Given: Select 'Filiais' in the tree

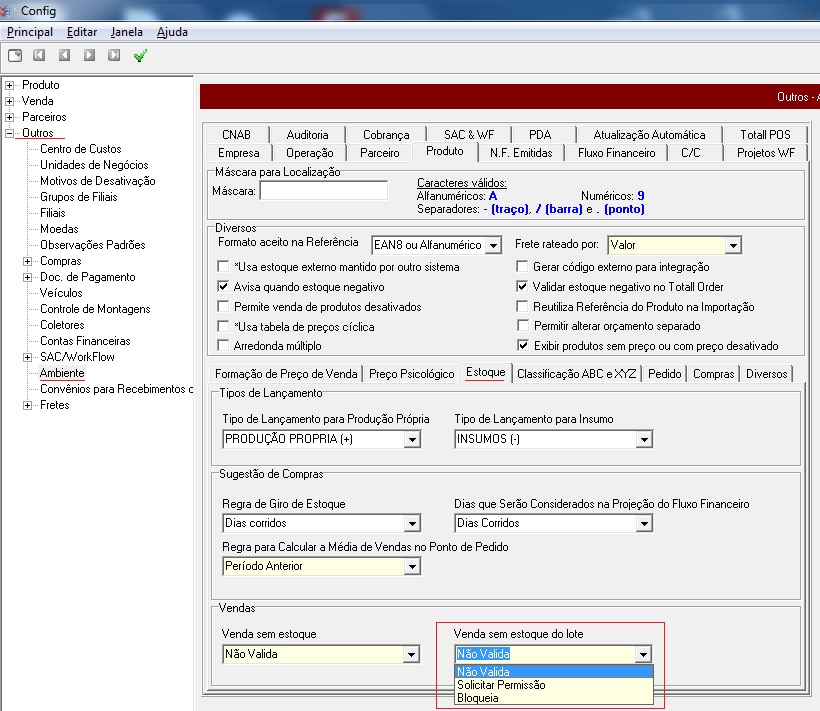Looking at the screenshot, I should (53, 213).
